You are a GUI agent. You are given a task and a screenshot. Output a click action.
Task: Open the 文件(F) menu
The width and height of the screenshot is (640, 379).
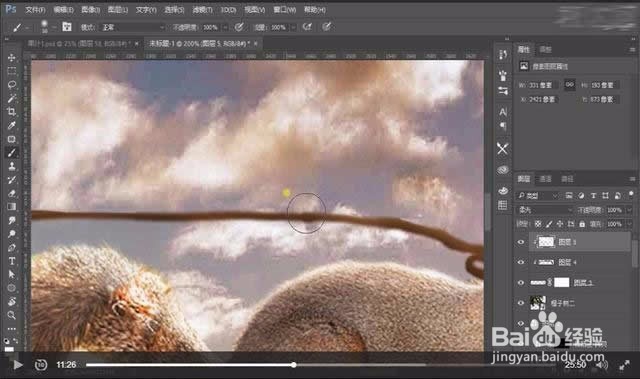coord(36,9)
